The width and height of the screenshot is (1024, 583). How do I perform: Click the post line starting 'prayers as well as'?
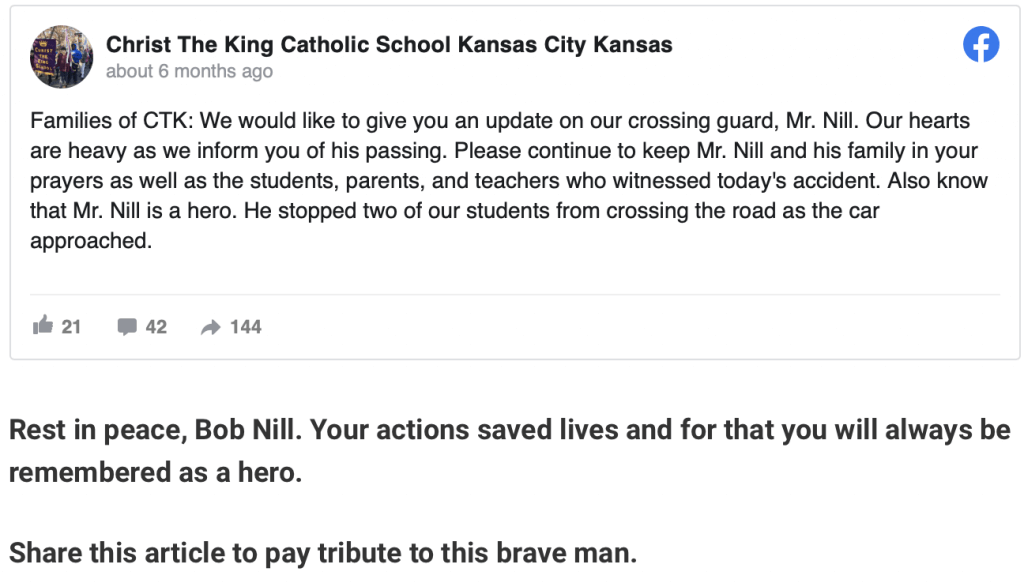point(509,181)
